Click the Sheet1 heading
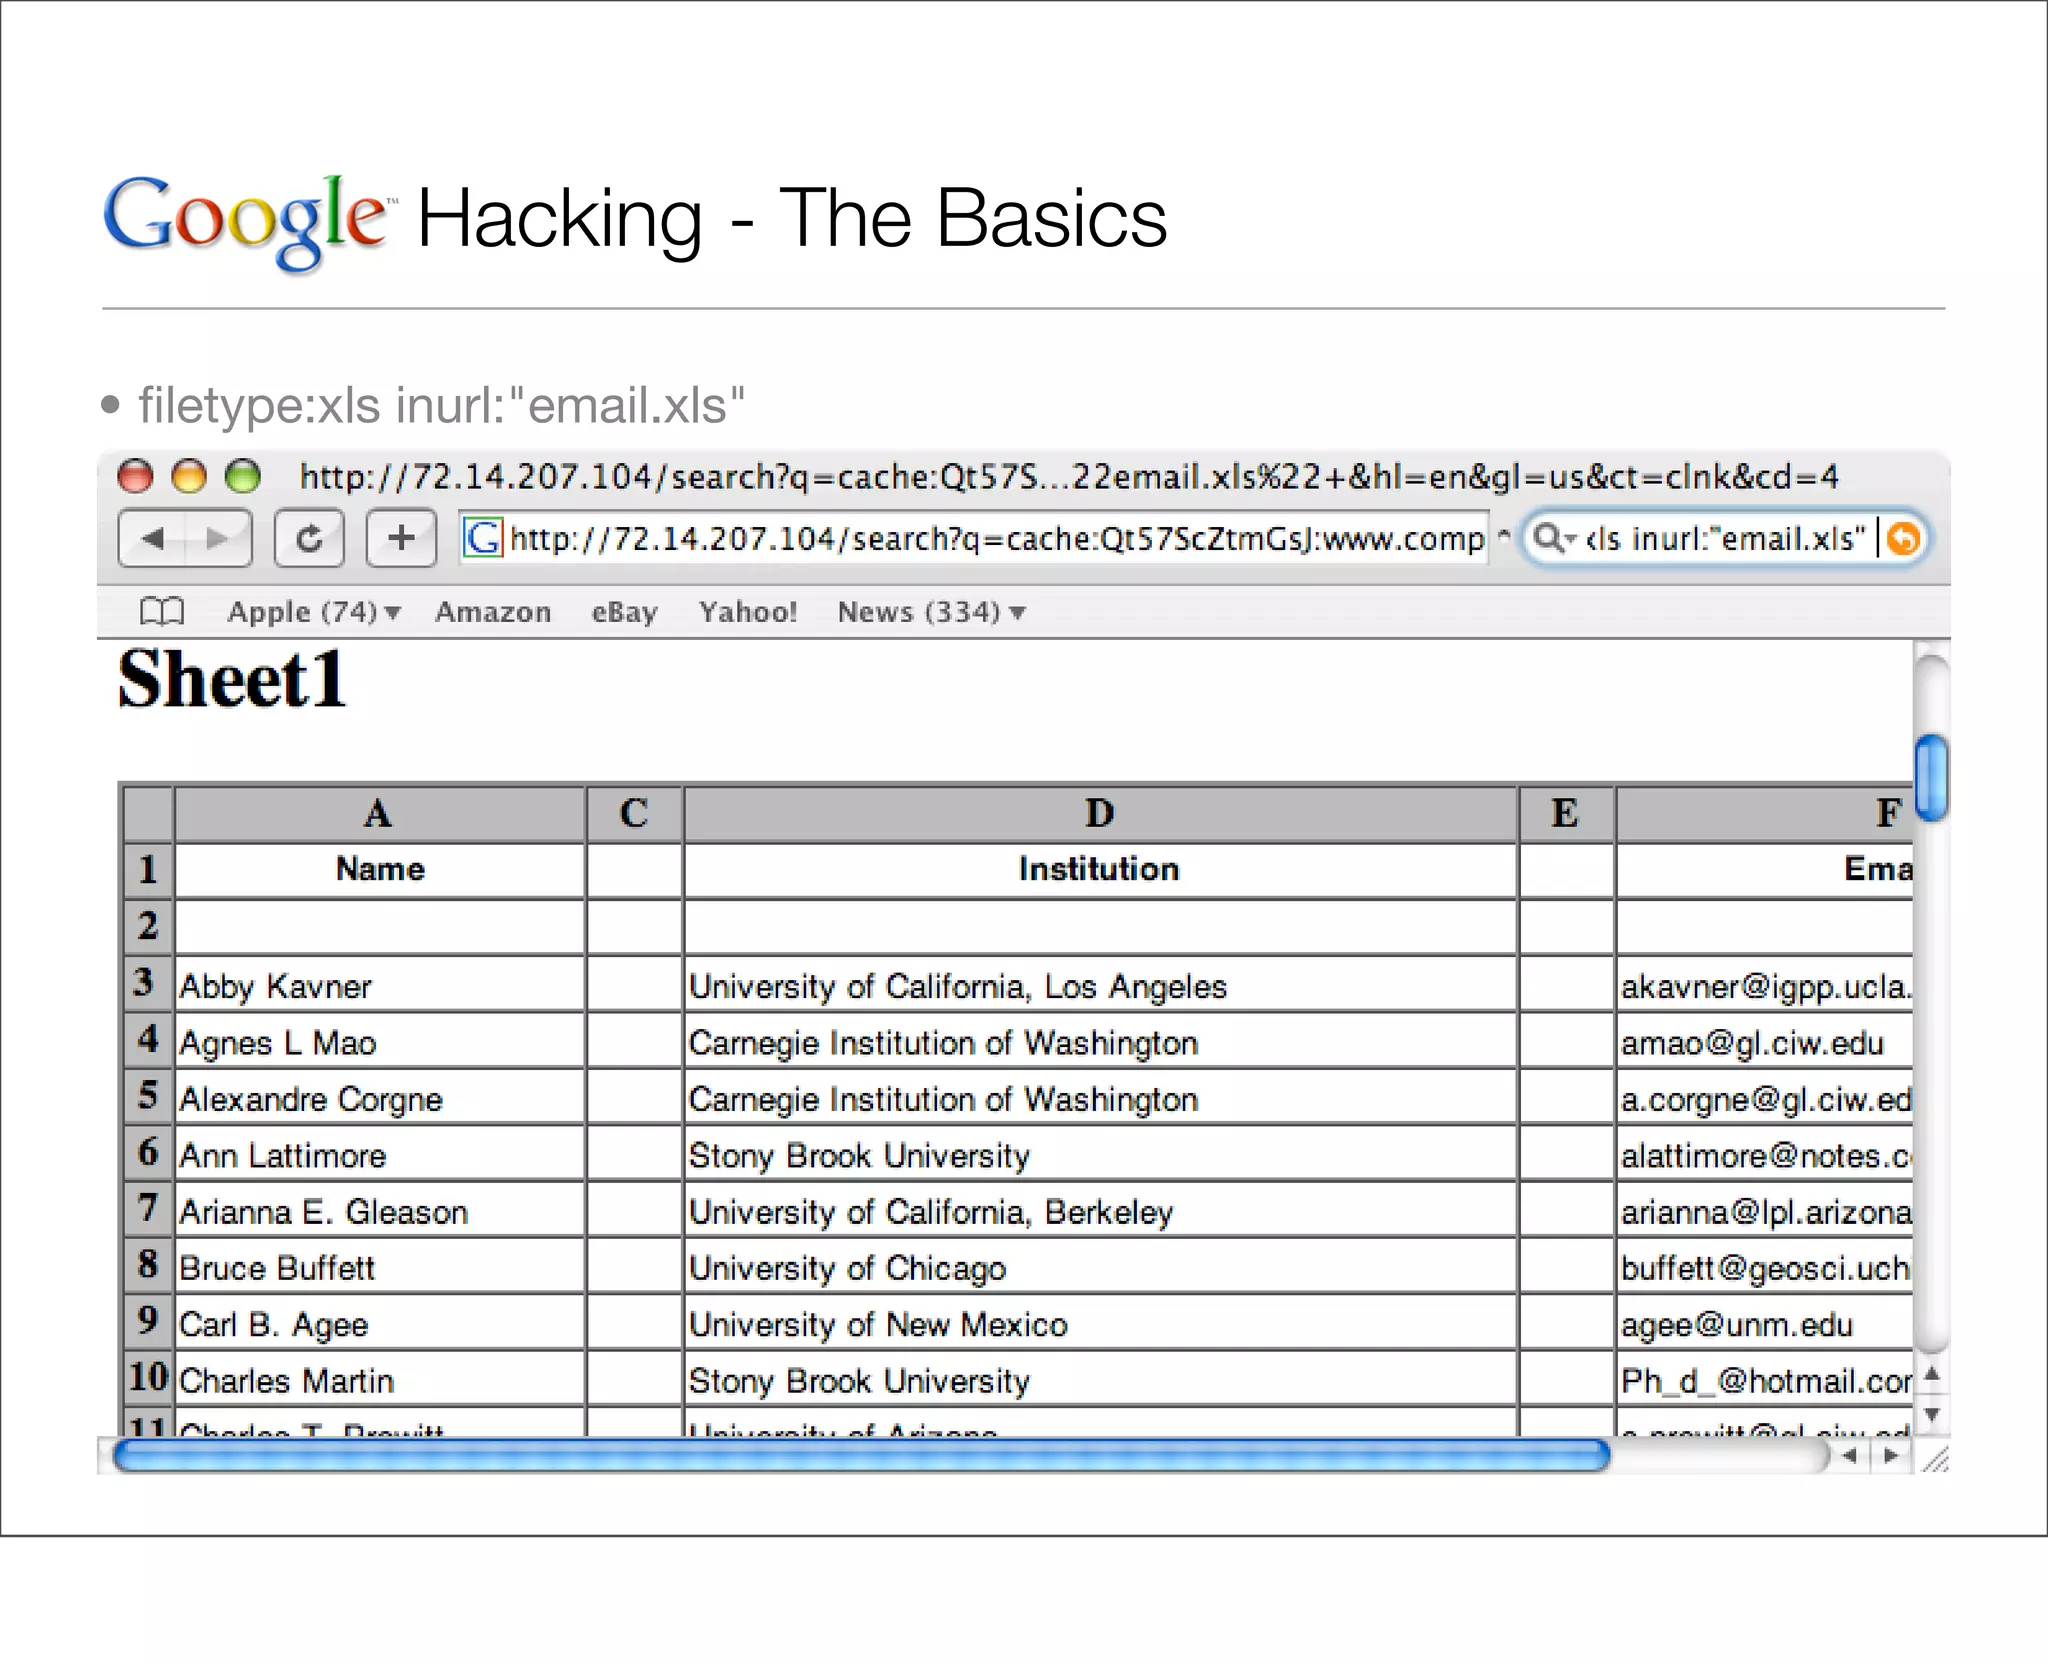 pos(232,679)
